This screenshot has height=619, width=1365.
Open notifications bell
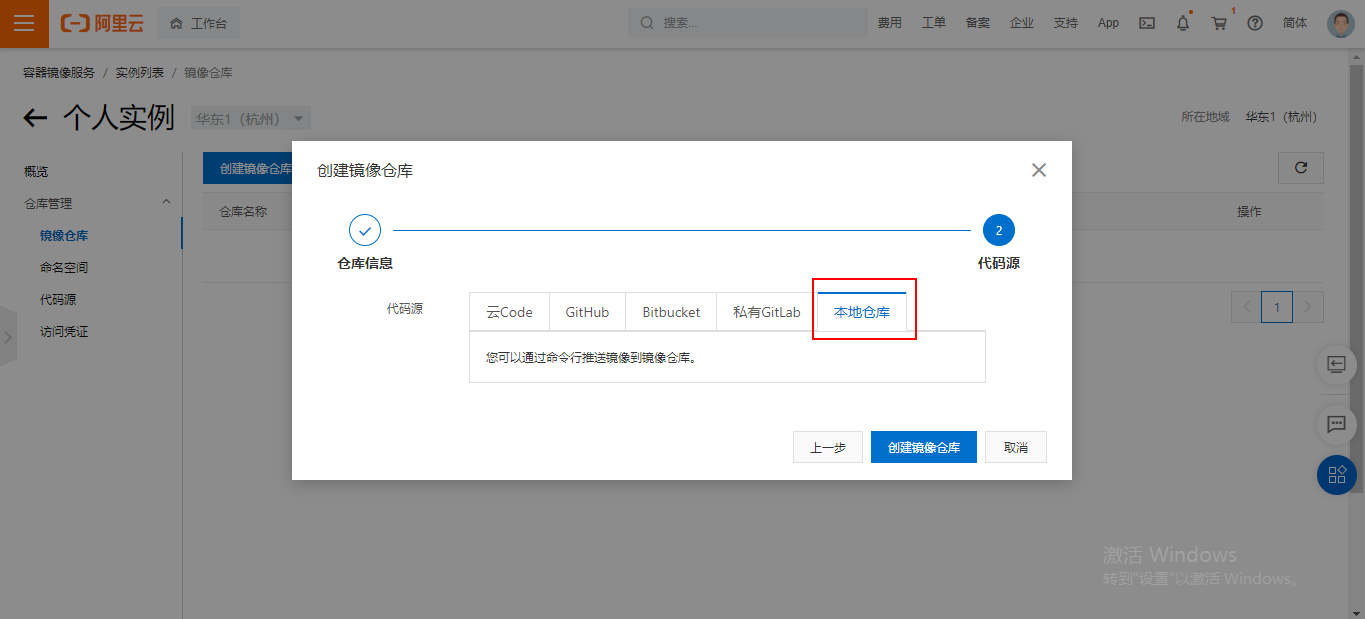pos(1183,23)
